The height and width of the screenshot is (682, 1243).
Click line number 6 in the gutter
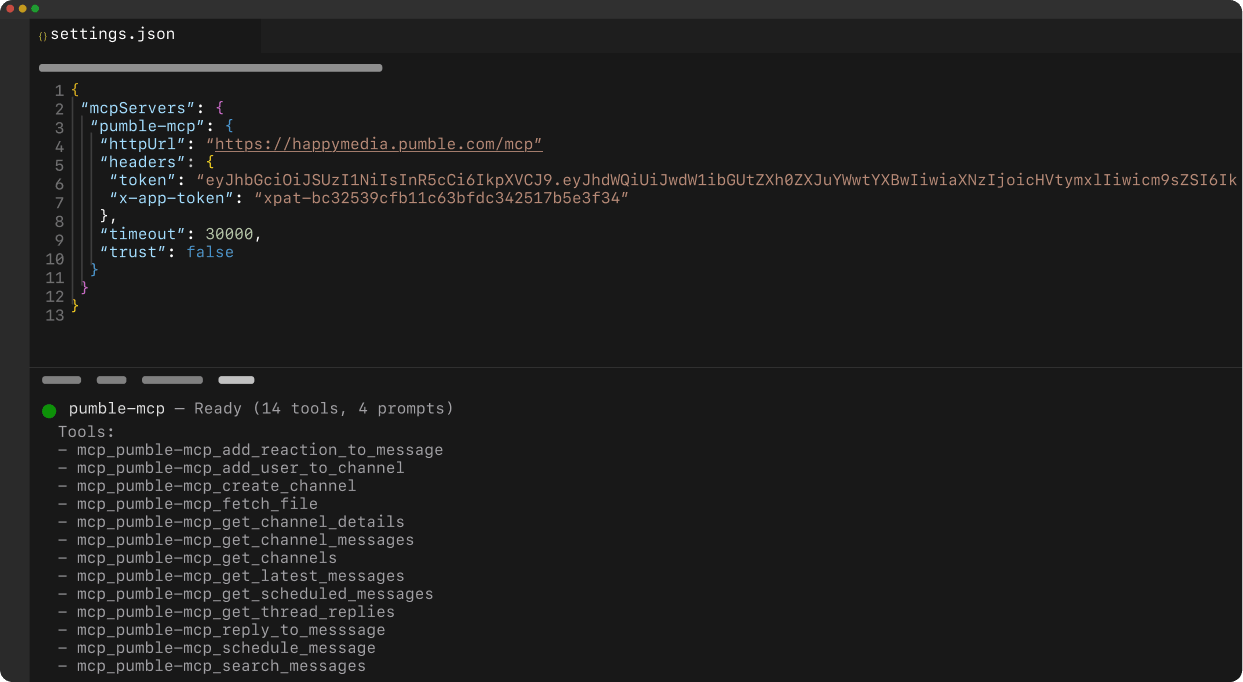[59, 185]
